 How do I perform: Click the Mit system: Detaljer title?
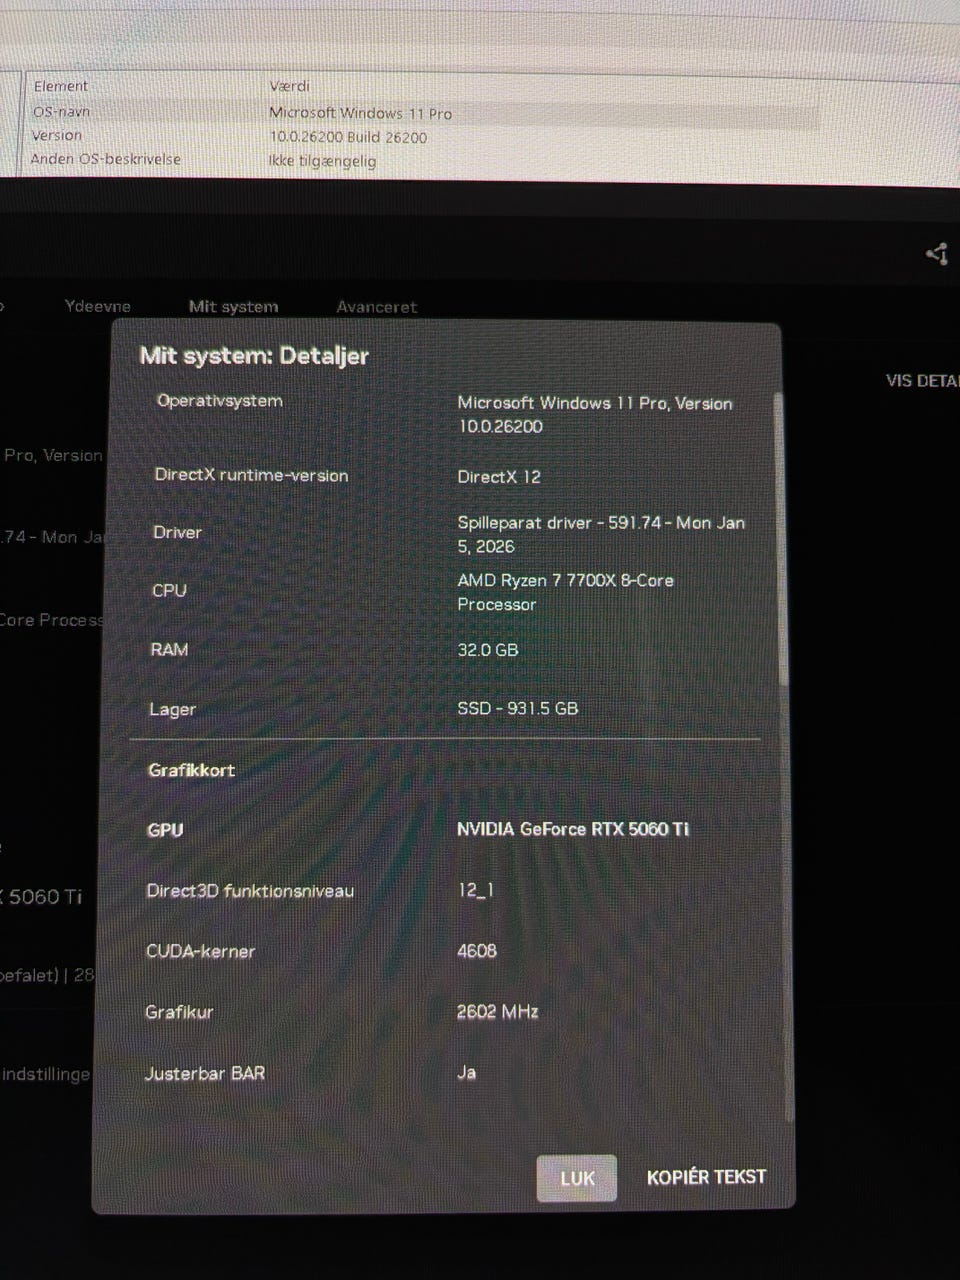[254, 356]
